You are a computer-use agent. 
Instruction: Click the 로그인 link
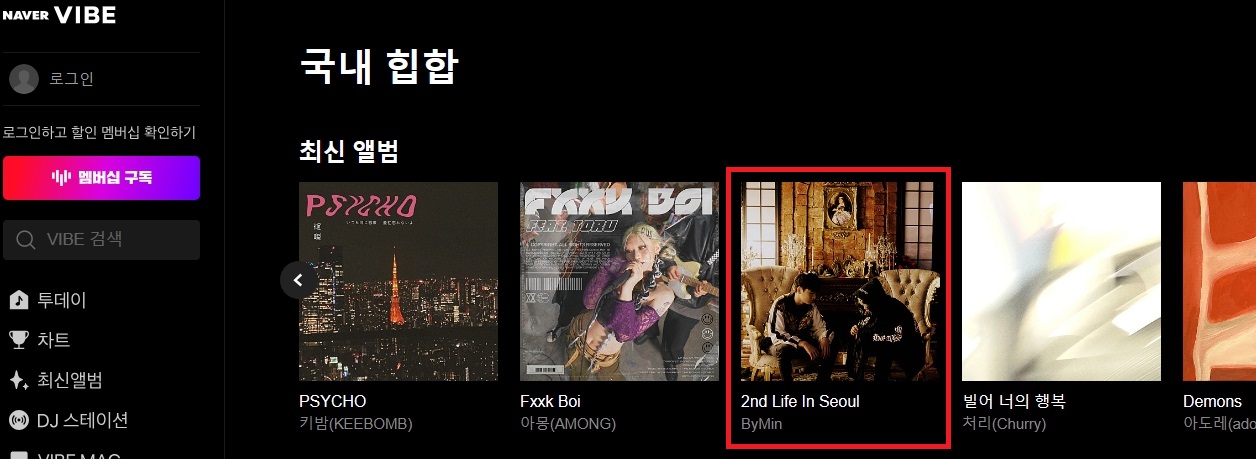click(x=72, y=79)
